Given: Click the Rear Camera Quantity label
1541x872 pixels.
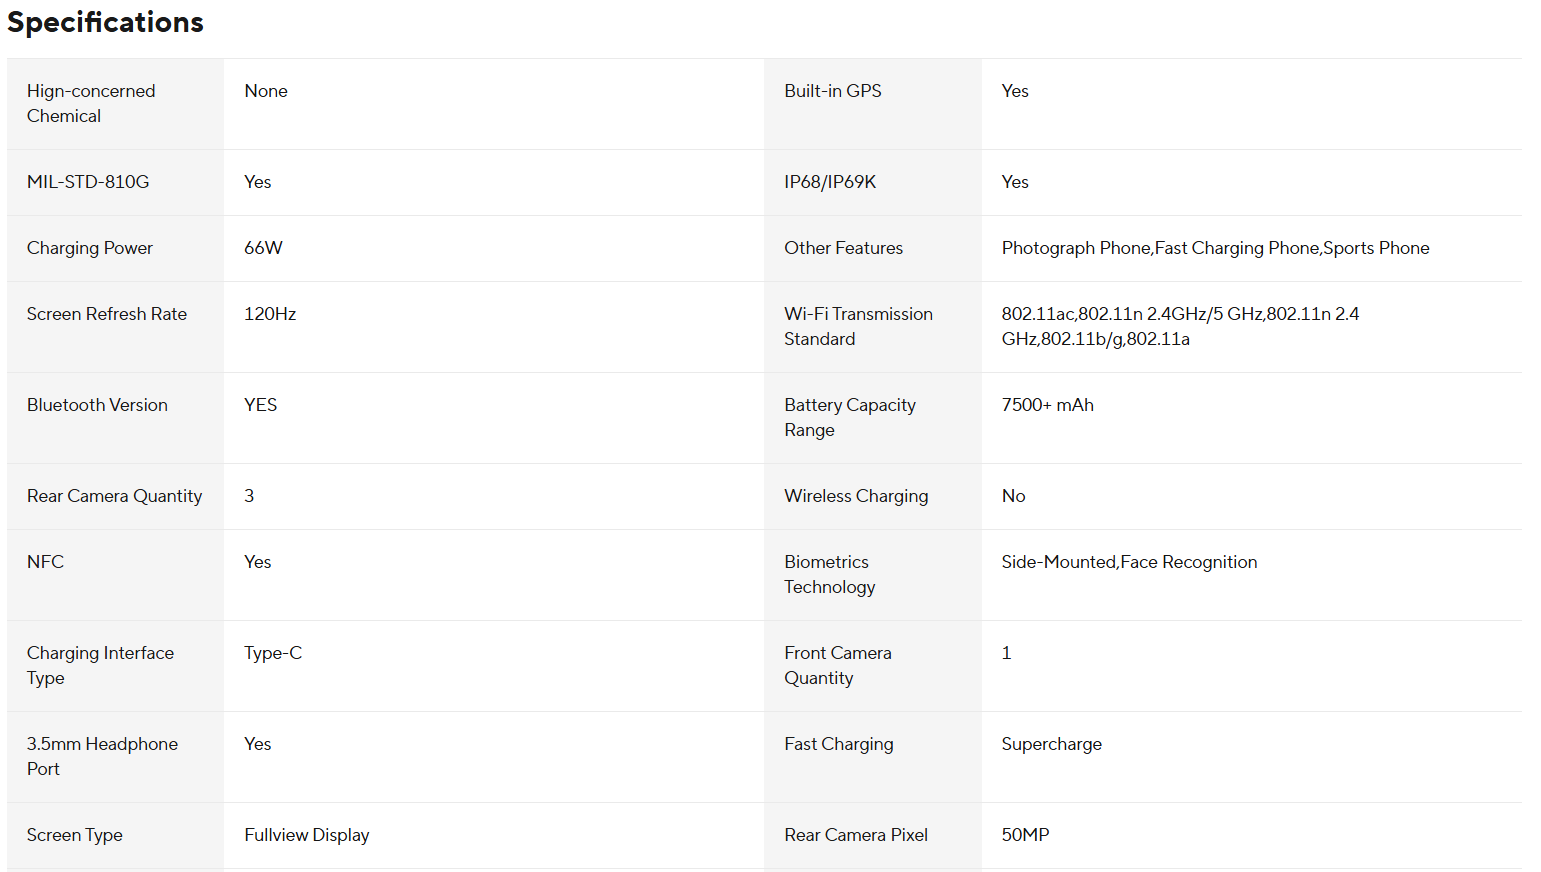Looking at the screenshot, I should 114,496.
